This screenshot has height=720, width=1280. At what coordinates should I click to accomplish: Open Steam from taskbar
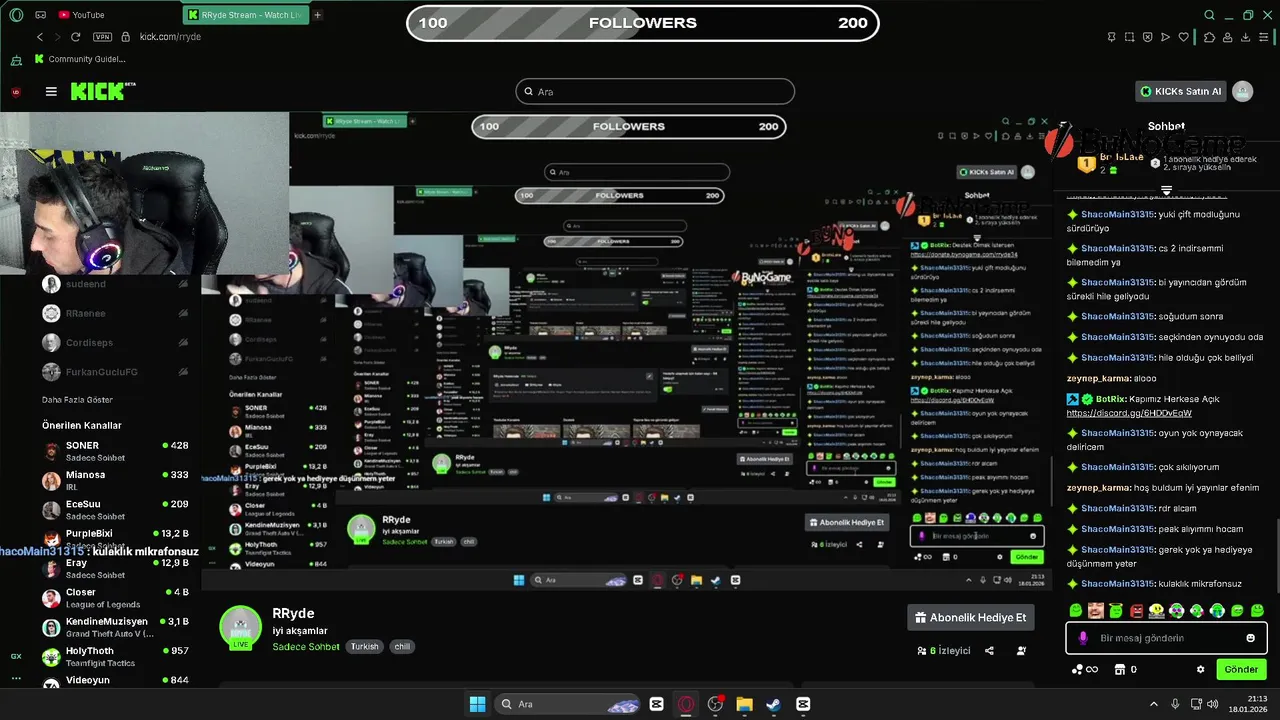coord(774,704)
